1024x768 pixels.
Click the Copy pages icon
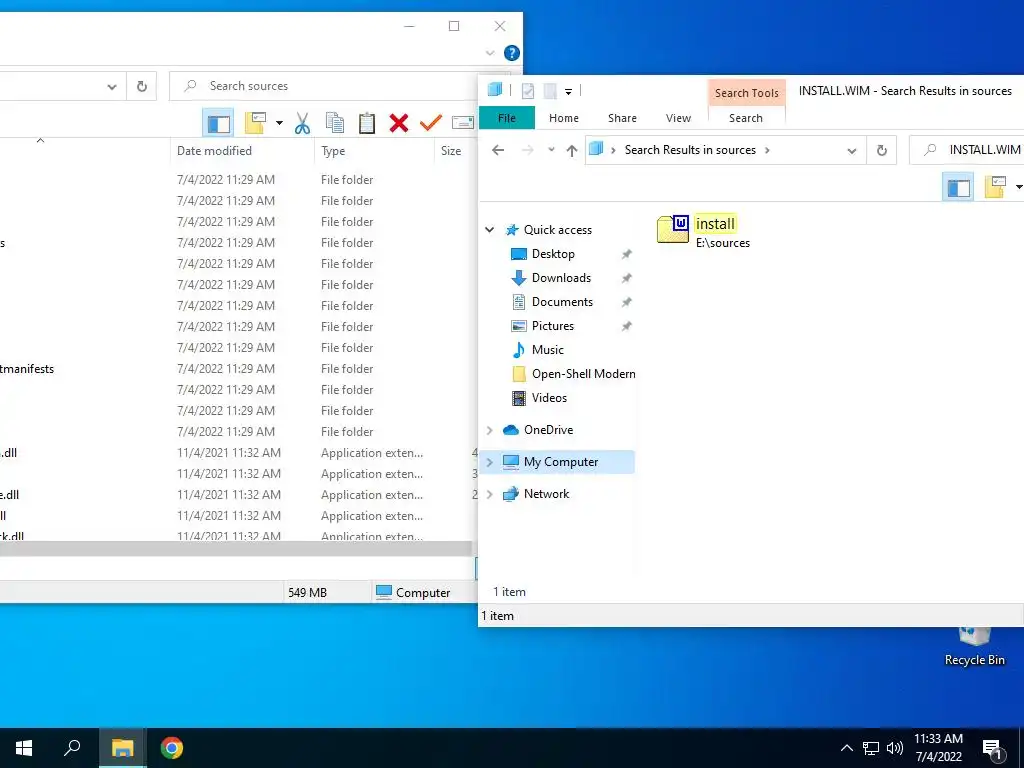(334, 123)
